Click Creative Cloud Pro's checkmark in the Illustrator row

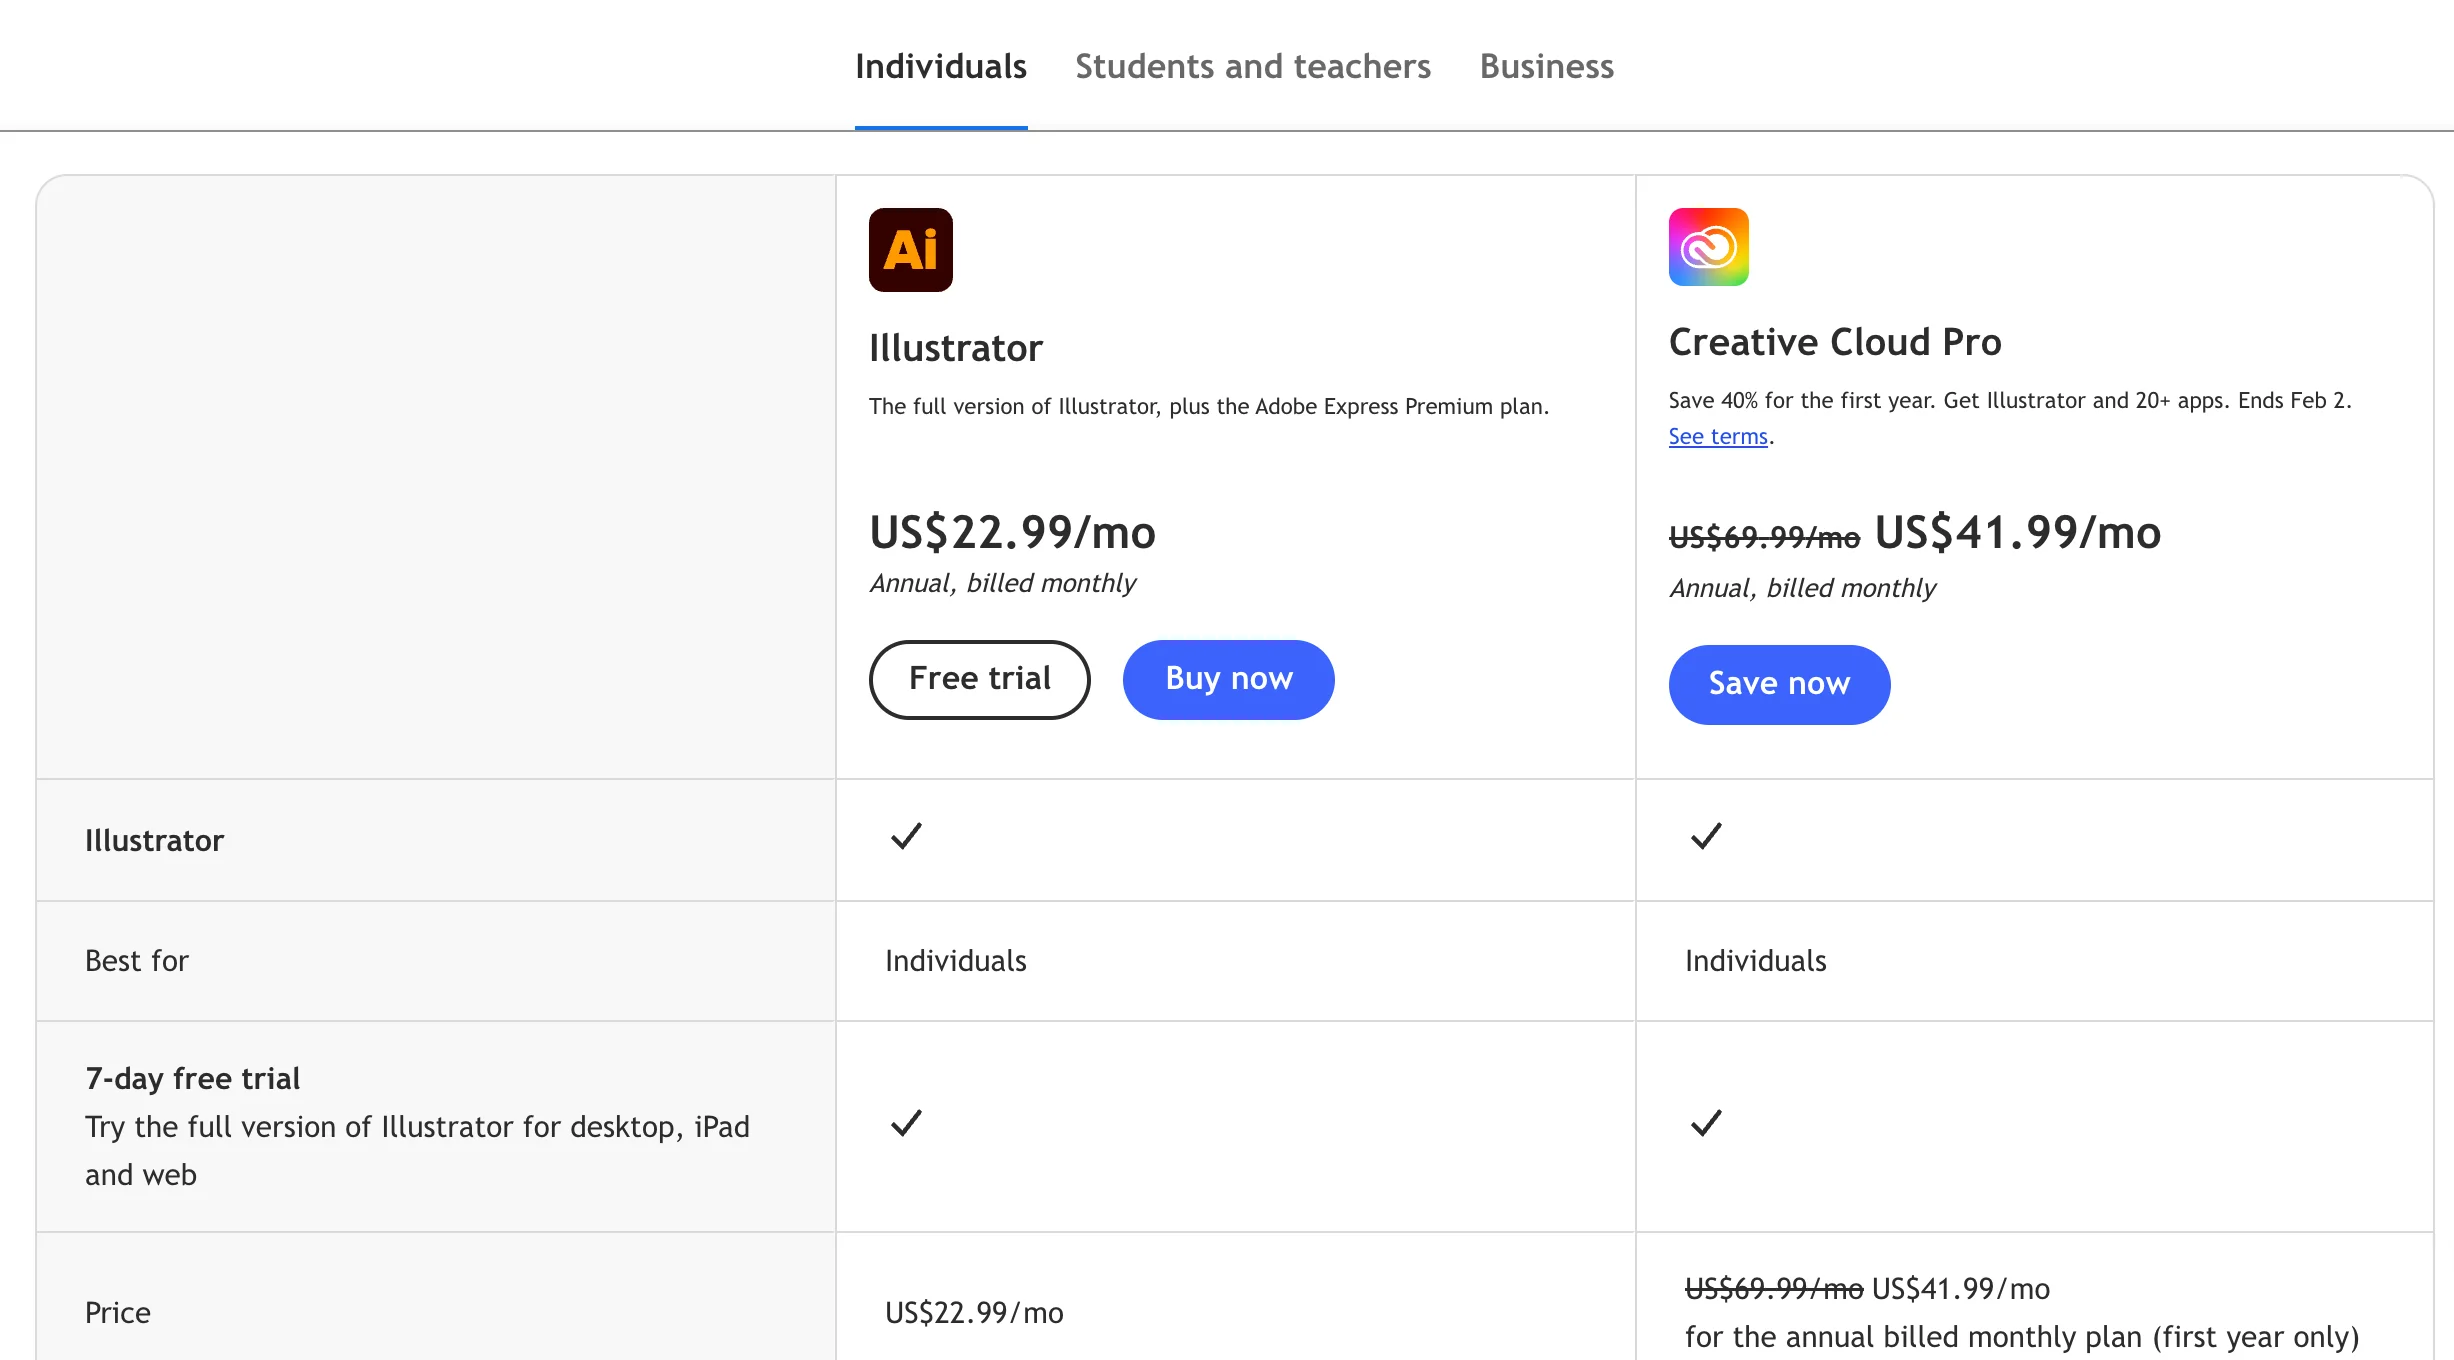(1706, 836)
